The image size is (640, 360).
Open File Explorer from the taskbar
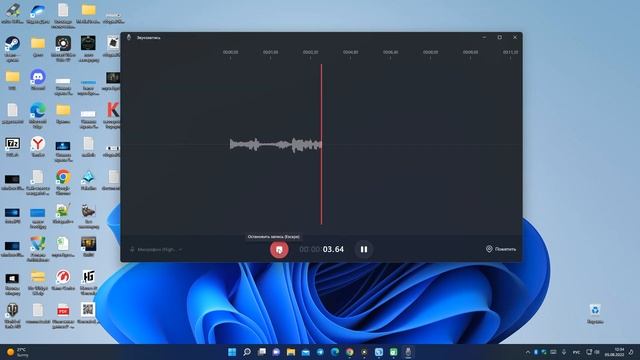click(291, 352)
